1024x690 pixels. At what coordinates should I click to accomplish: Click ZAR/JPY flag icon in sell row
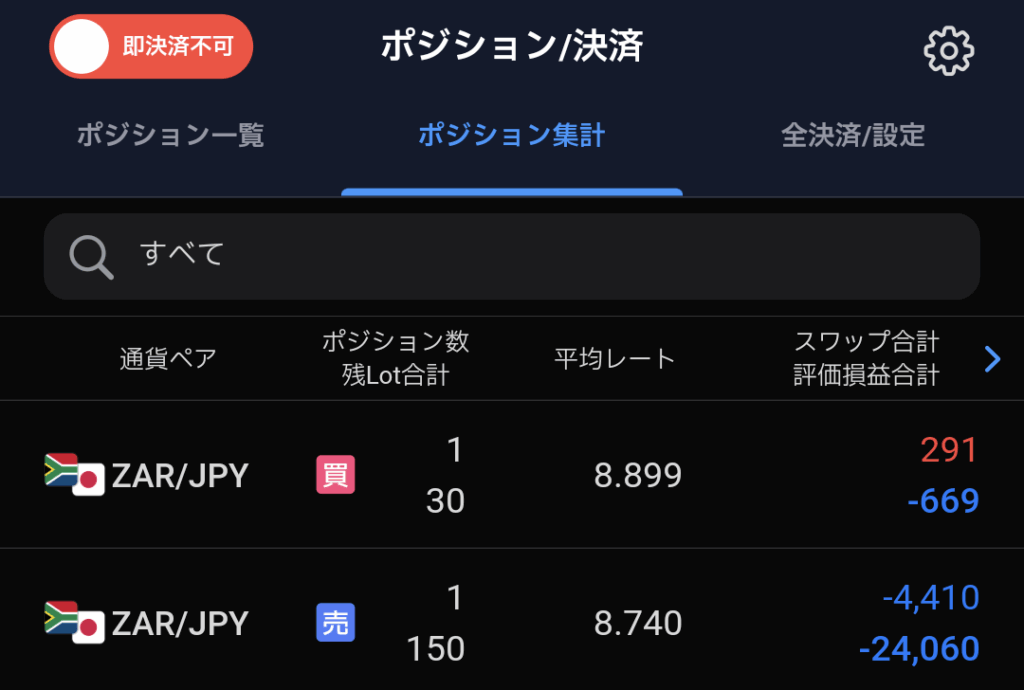(x=75, y=623)
